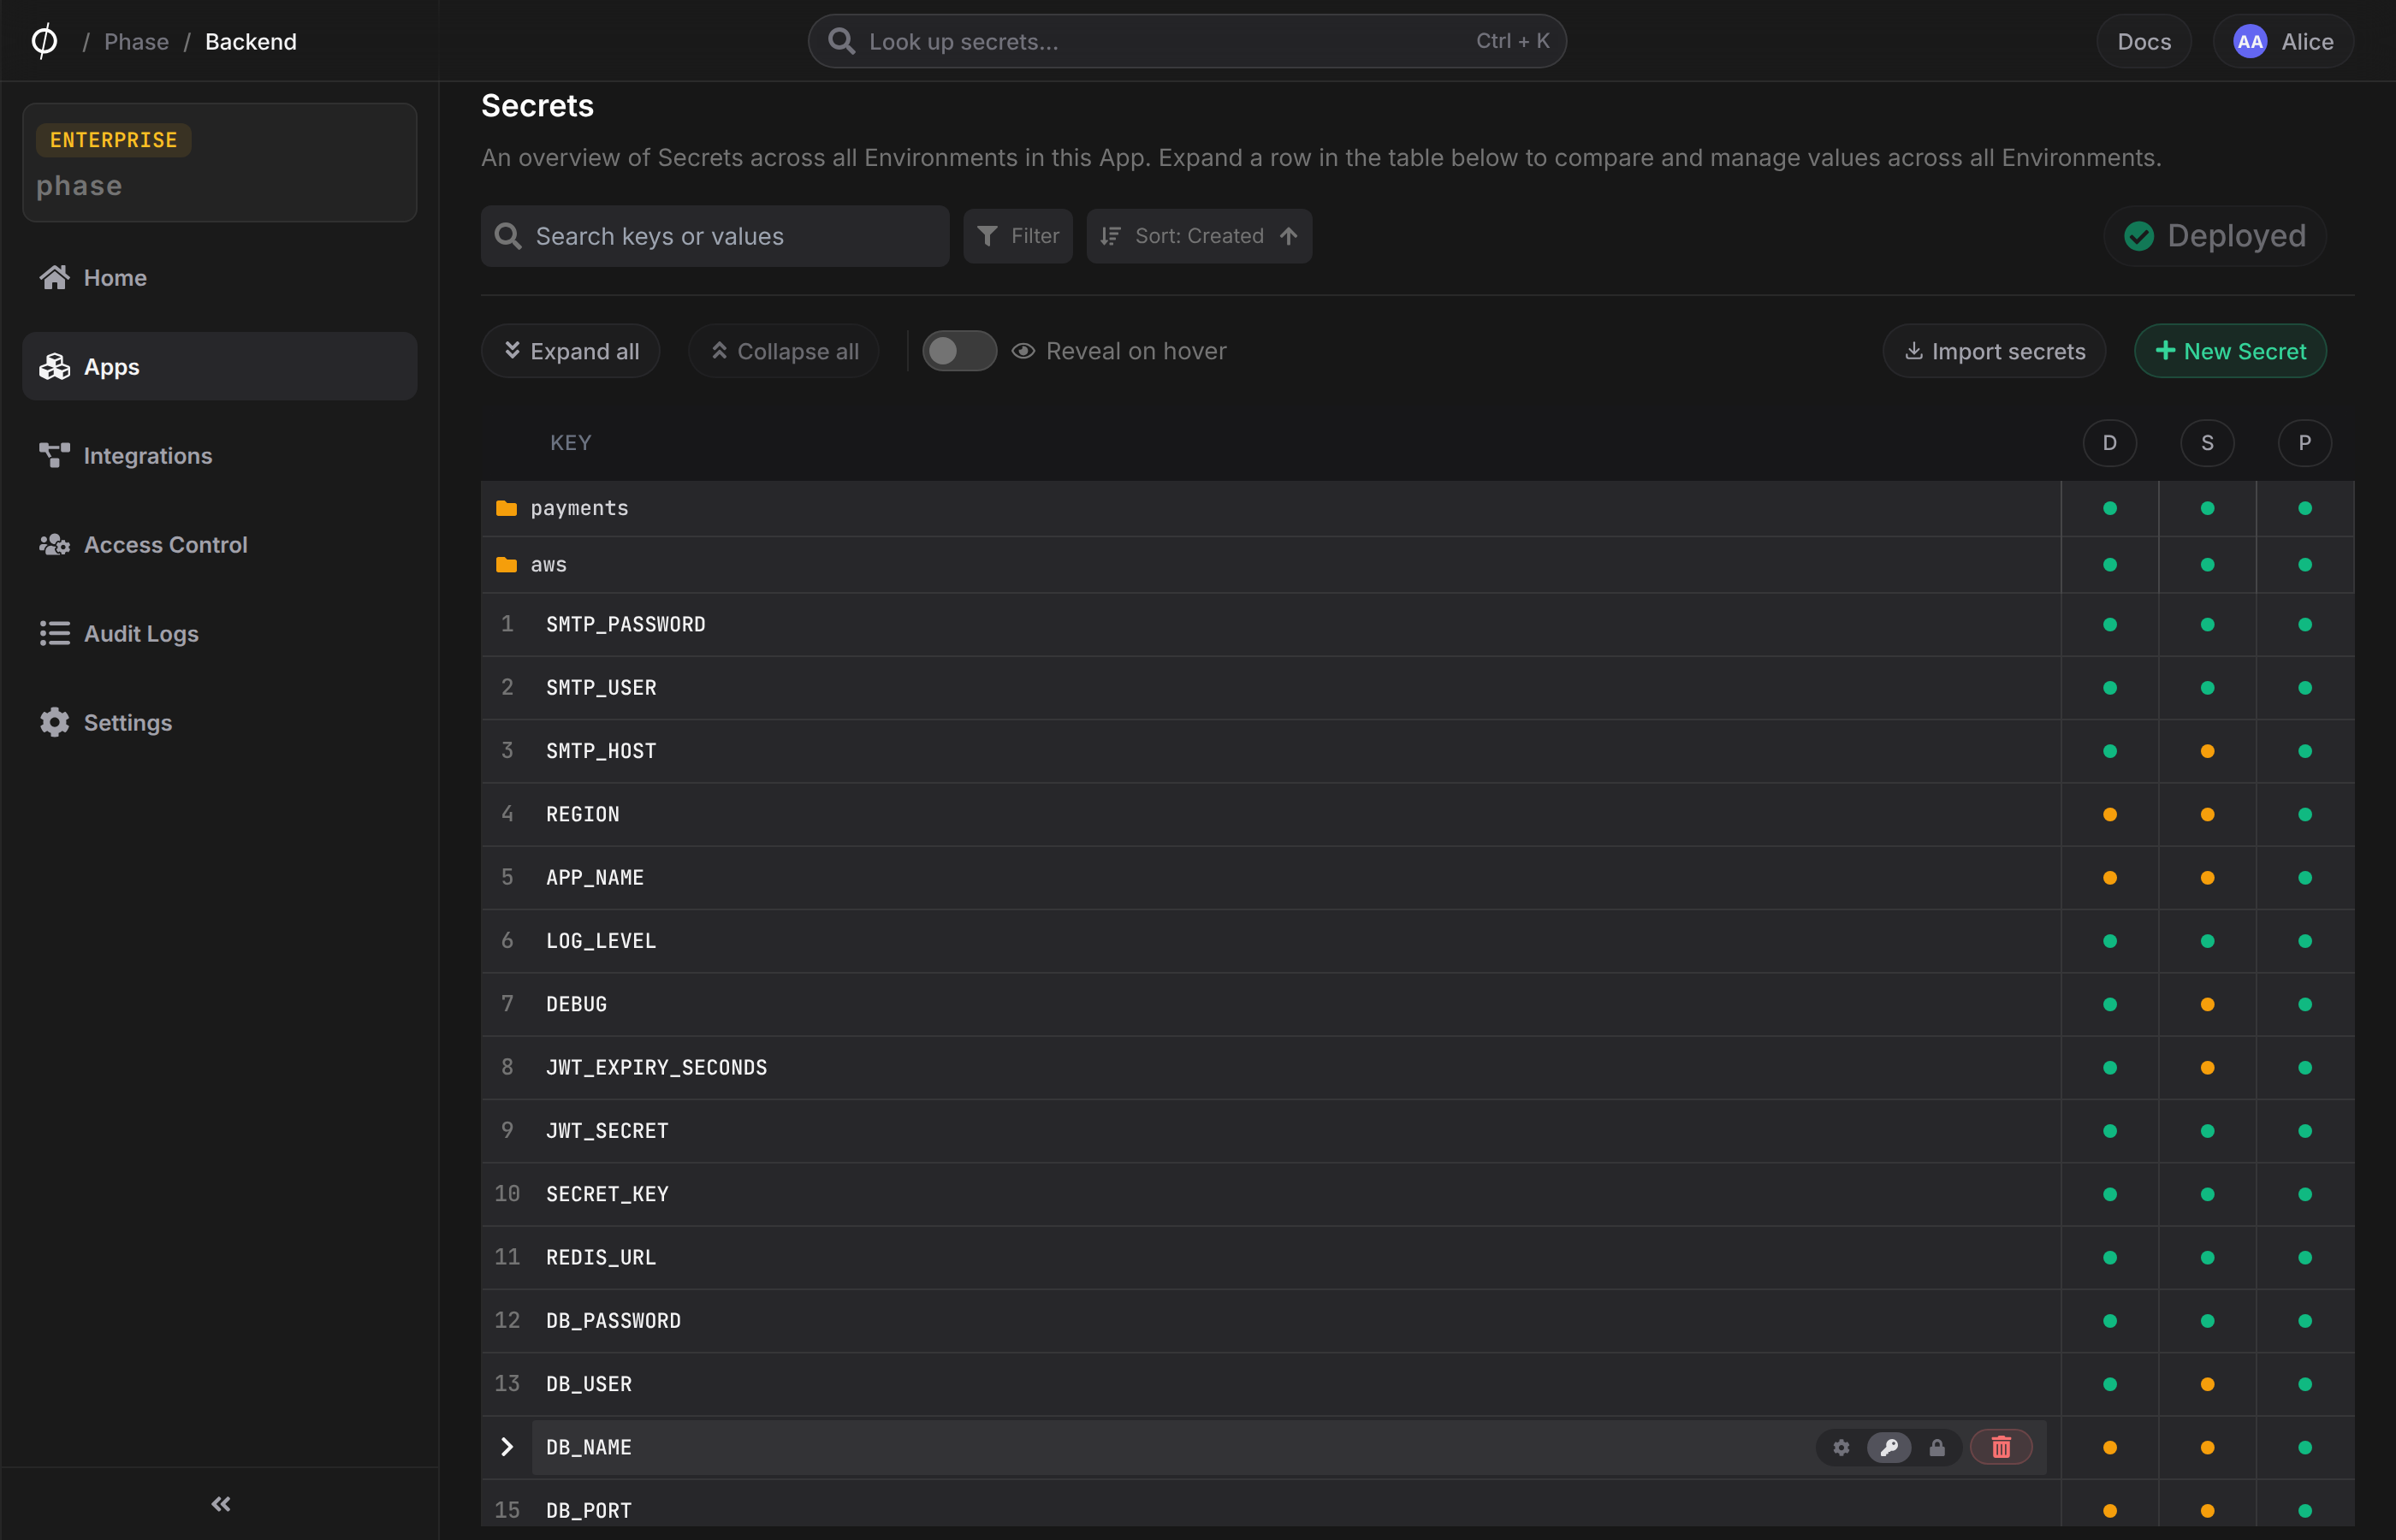Expand the DB_NAME row chevron

click(x=506, y=1447)
